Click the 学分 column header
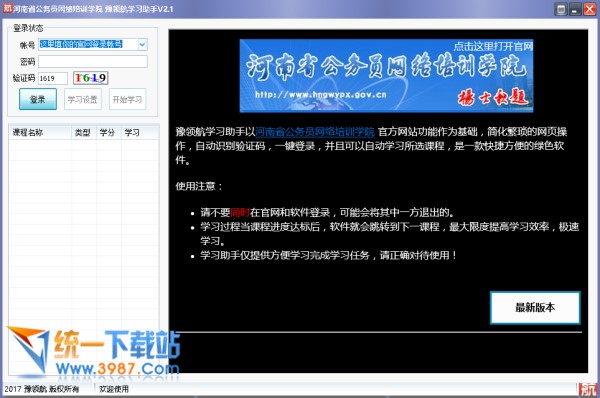The width and height of the screenshot is (600, 398). pyautogui.click(x=109, y=132)
